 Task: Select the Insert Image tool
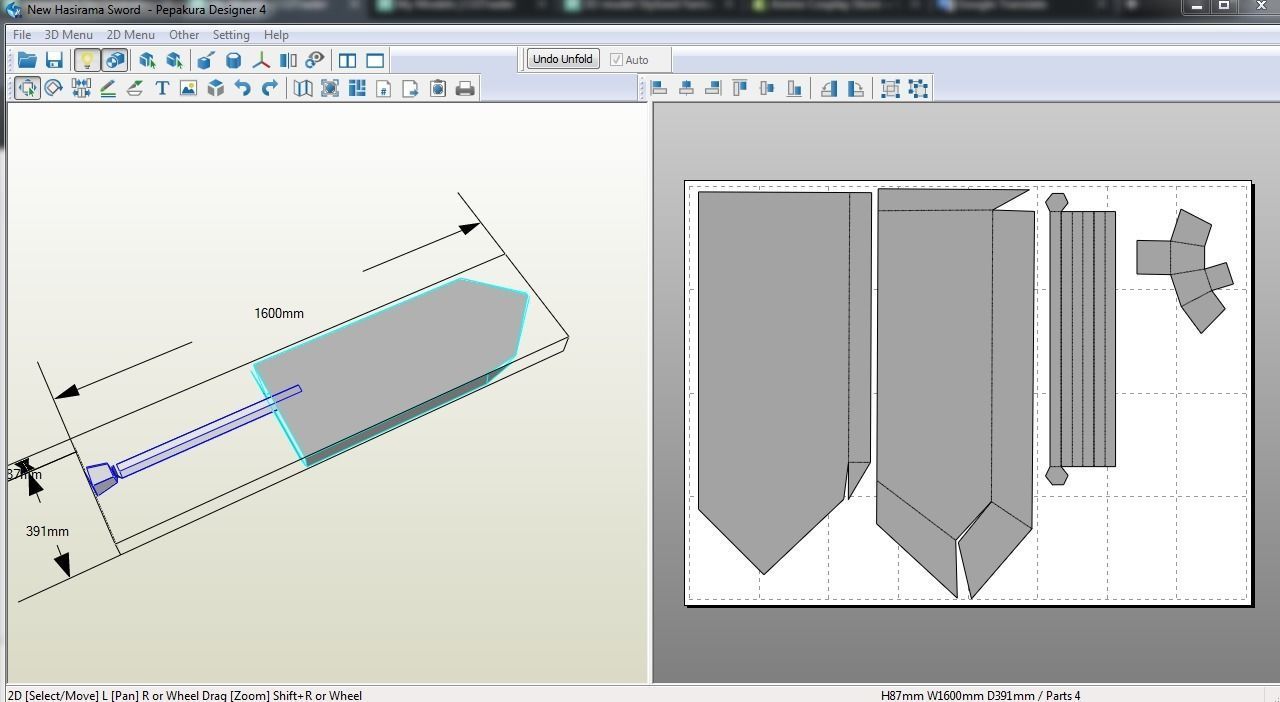tap(188, 88)
